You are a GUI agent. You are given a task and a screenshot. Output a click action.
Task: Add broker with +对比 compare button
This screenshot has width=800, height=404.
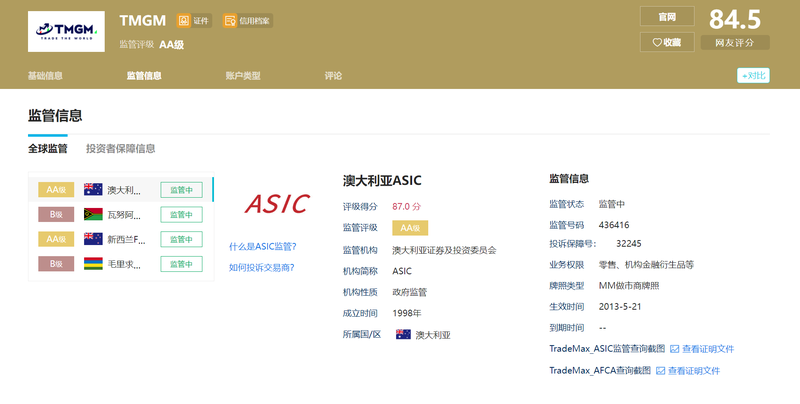point(753,75)
